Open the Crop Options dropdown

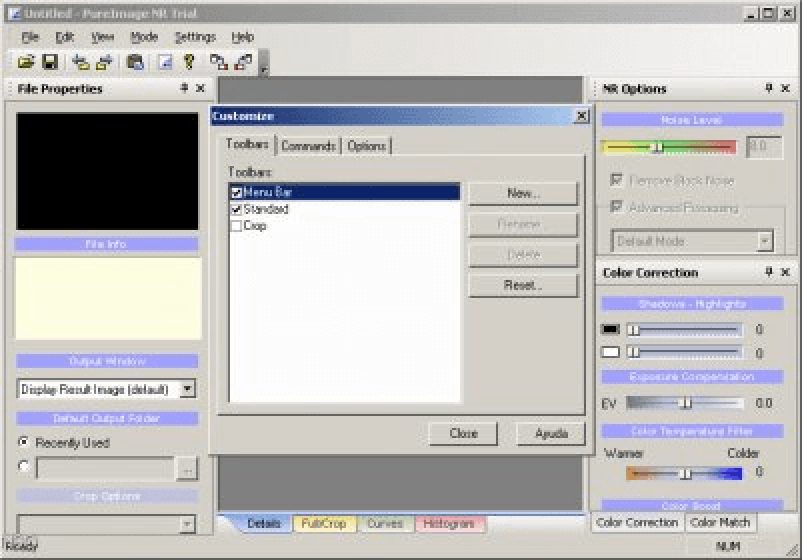[x=188, y=524]
